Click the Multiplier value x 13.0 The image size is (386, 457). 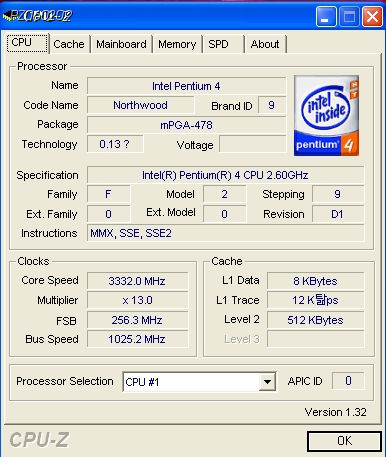(x=137, y=300)
